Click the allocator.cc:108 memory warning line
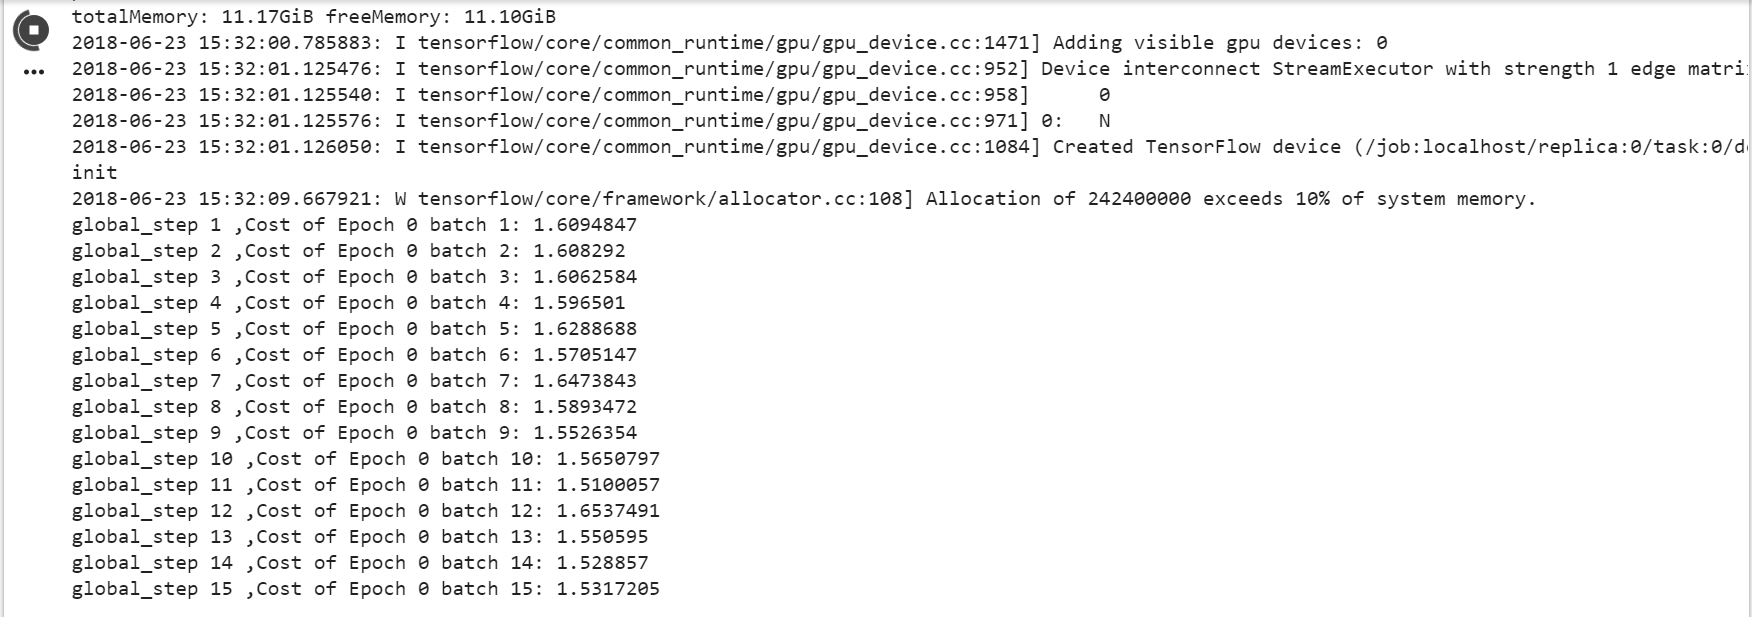The width and height of the screenshot is (1752, 617). coord(803,199)
